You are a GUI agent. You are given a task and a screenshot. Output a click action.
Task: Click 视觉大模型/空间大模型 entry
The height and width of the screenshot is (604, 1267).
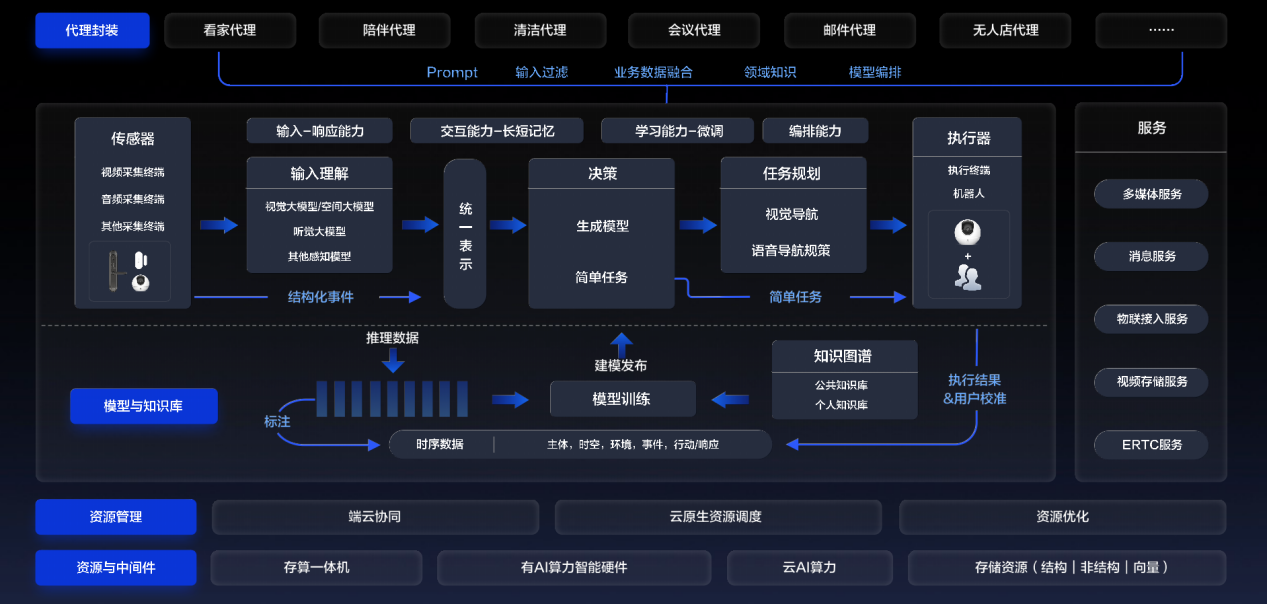320,206
